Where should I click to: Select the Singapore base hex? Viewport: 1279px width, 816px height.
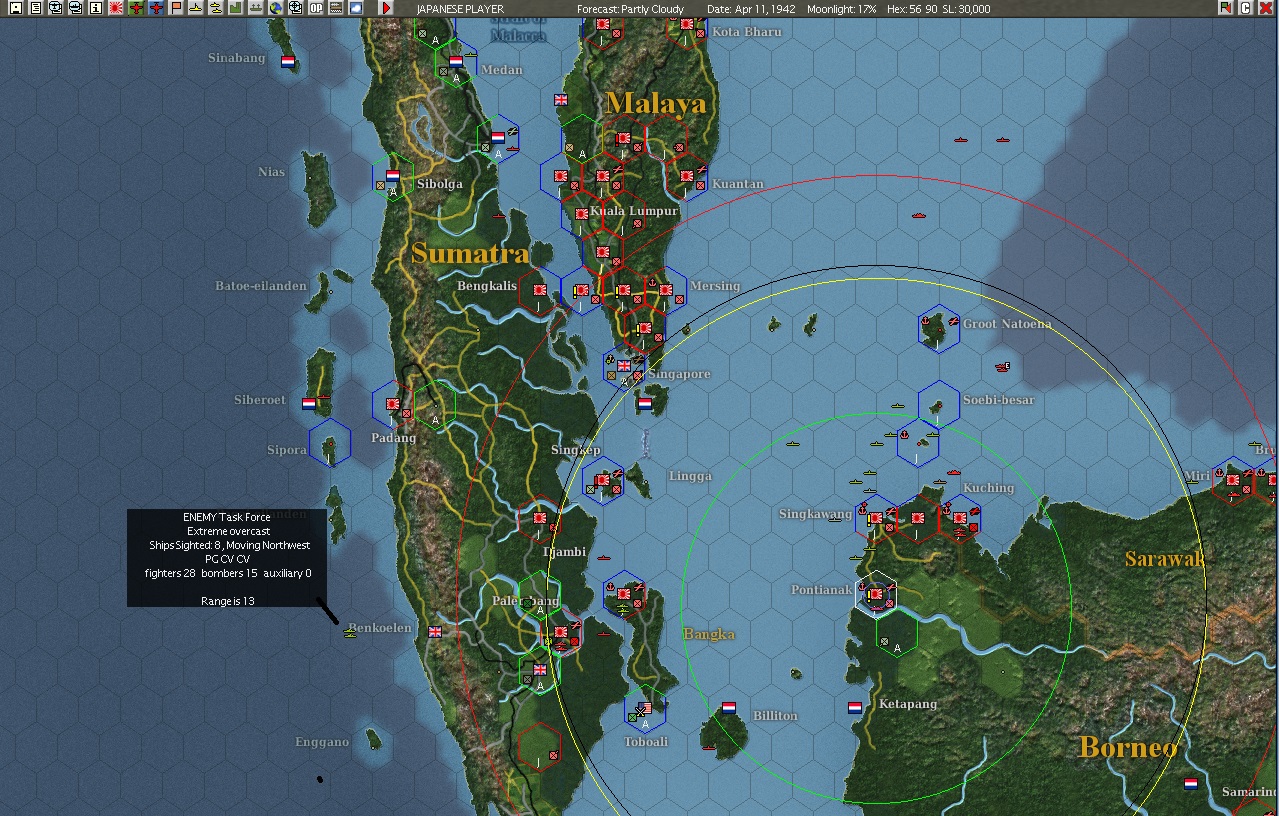(x=624, y=367)
